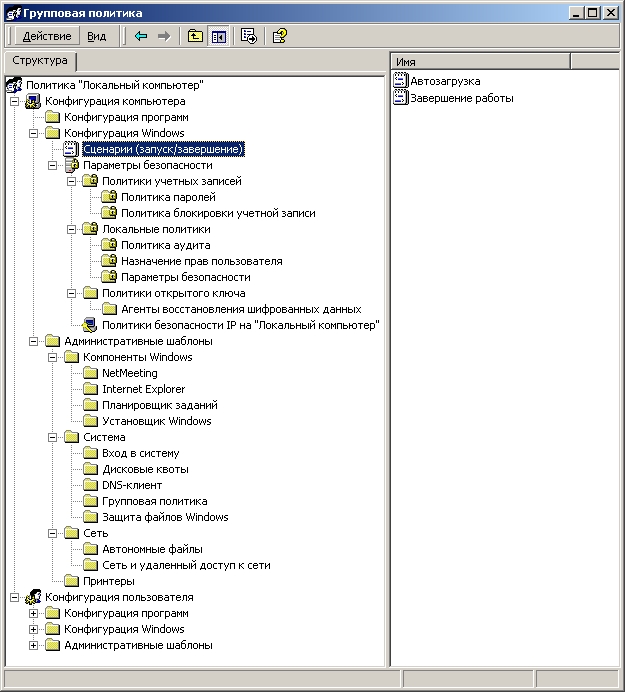626x693 pixels.
Task: Toggle the show/hide console tree icon
Action: [218, 36]
